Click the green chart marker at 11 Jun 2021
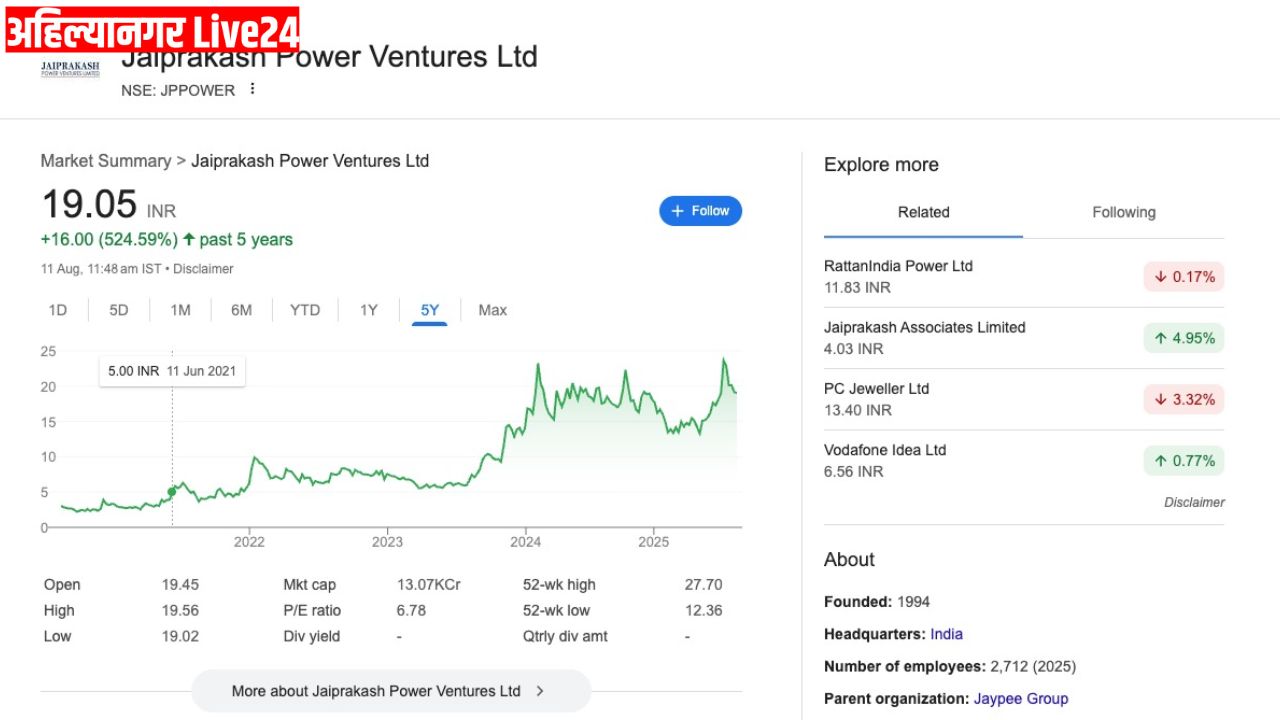 click(x=172, y=491)
